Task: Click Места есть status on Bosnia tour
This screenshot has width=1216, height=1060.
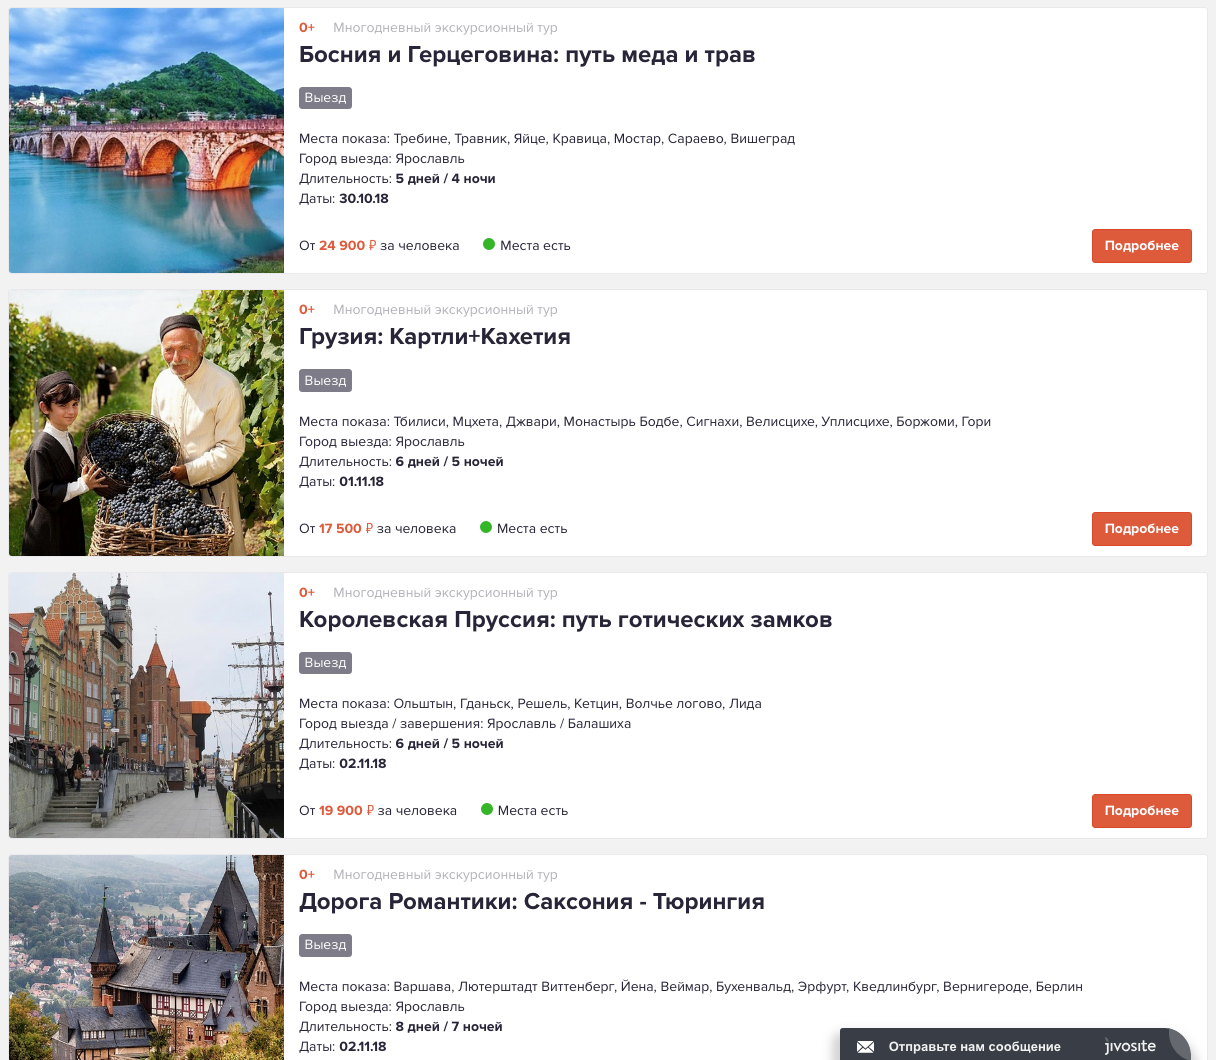Action: tap(535, 246)
